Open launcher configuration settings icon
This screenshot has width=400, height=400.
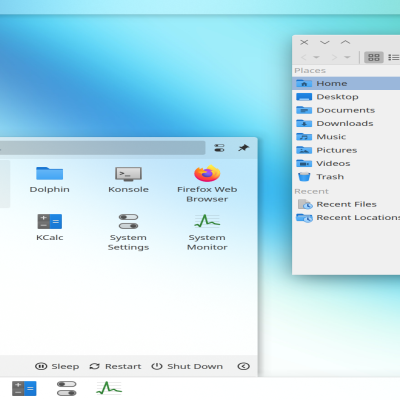219,148
